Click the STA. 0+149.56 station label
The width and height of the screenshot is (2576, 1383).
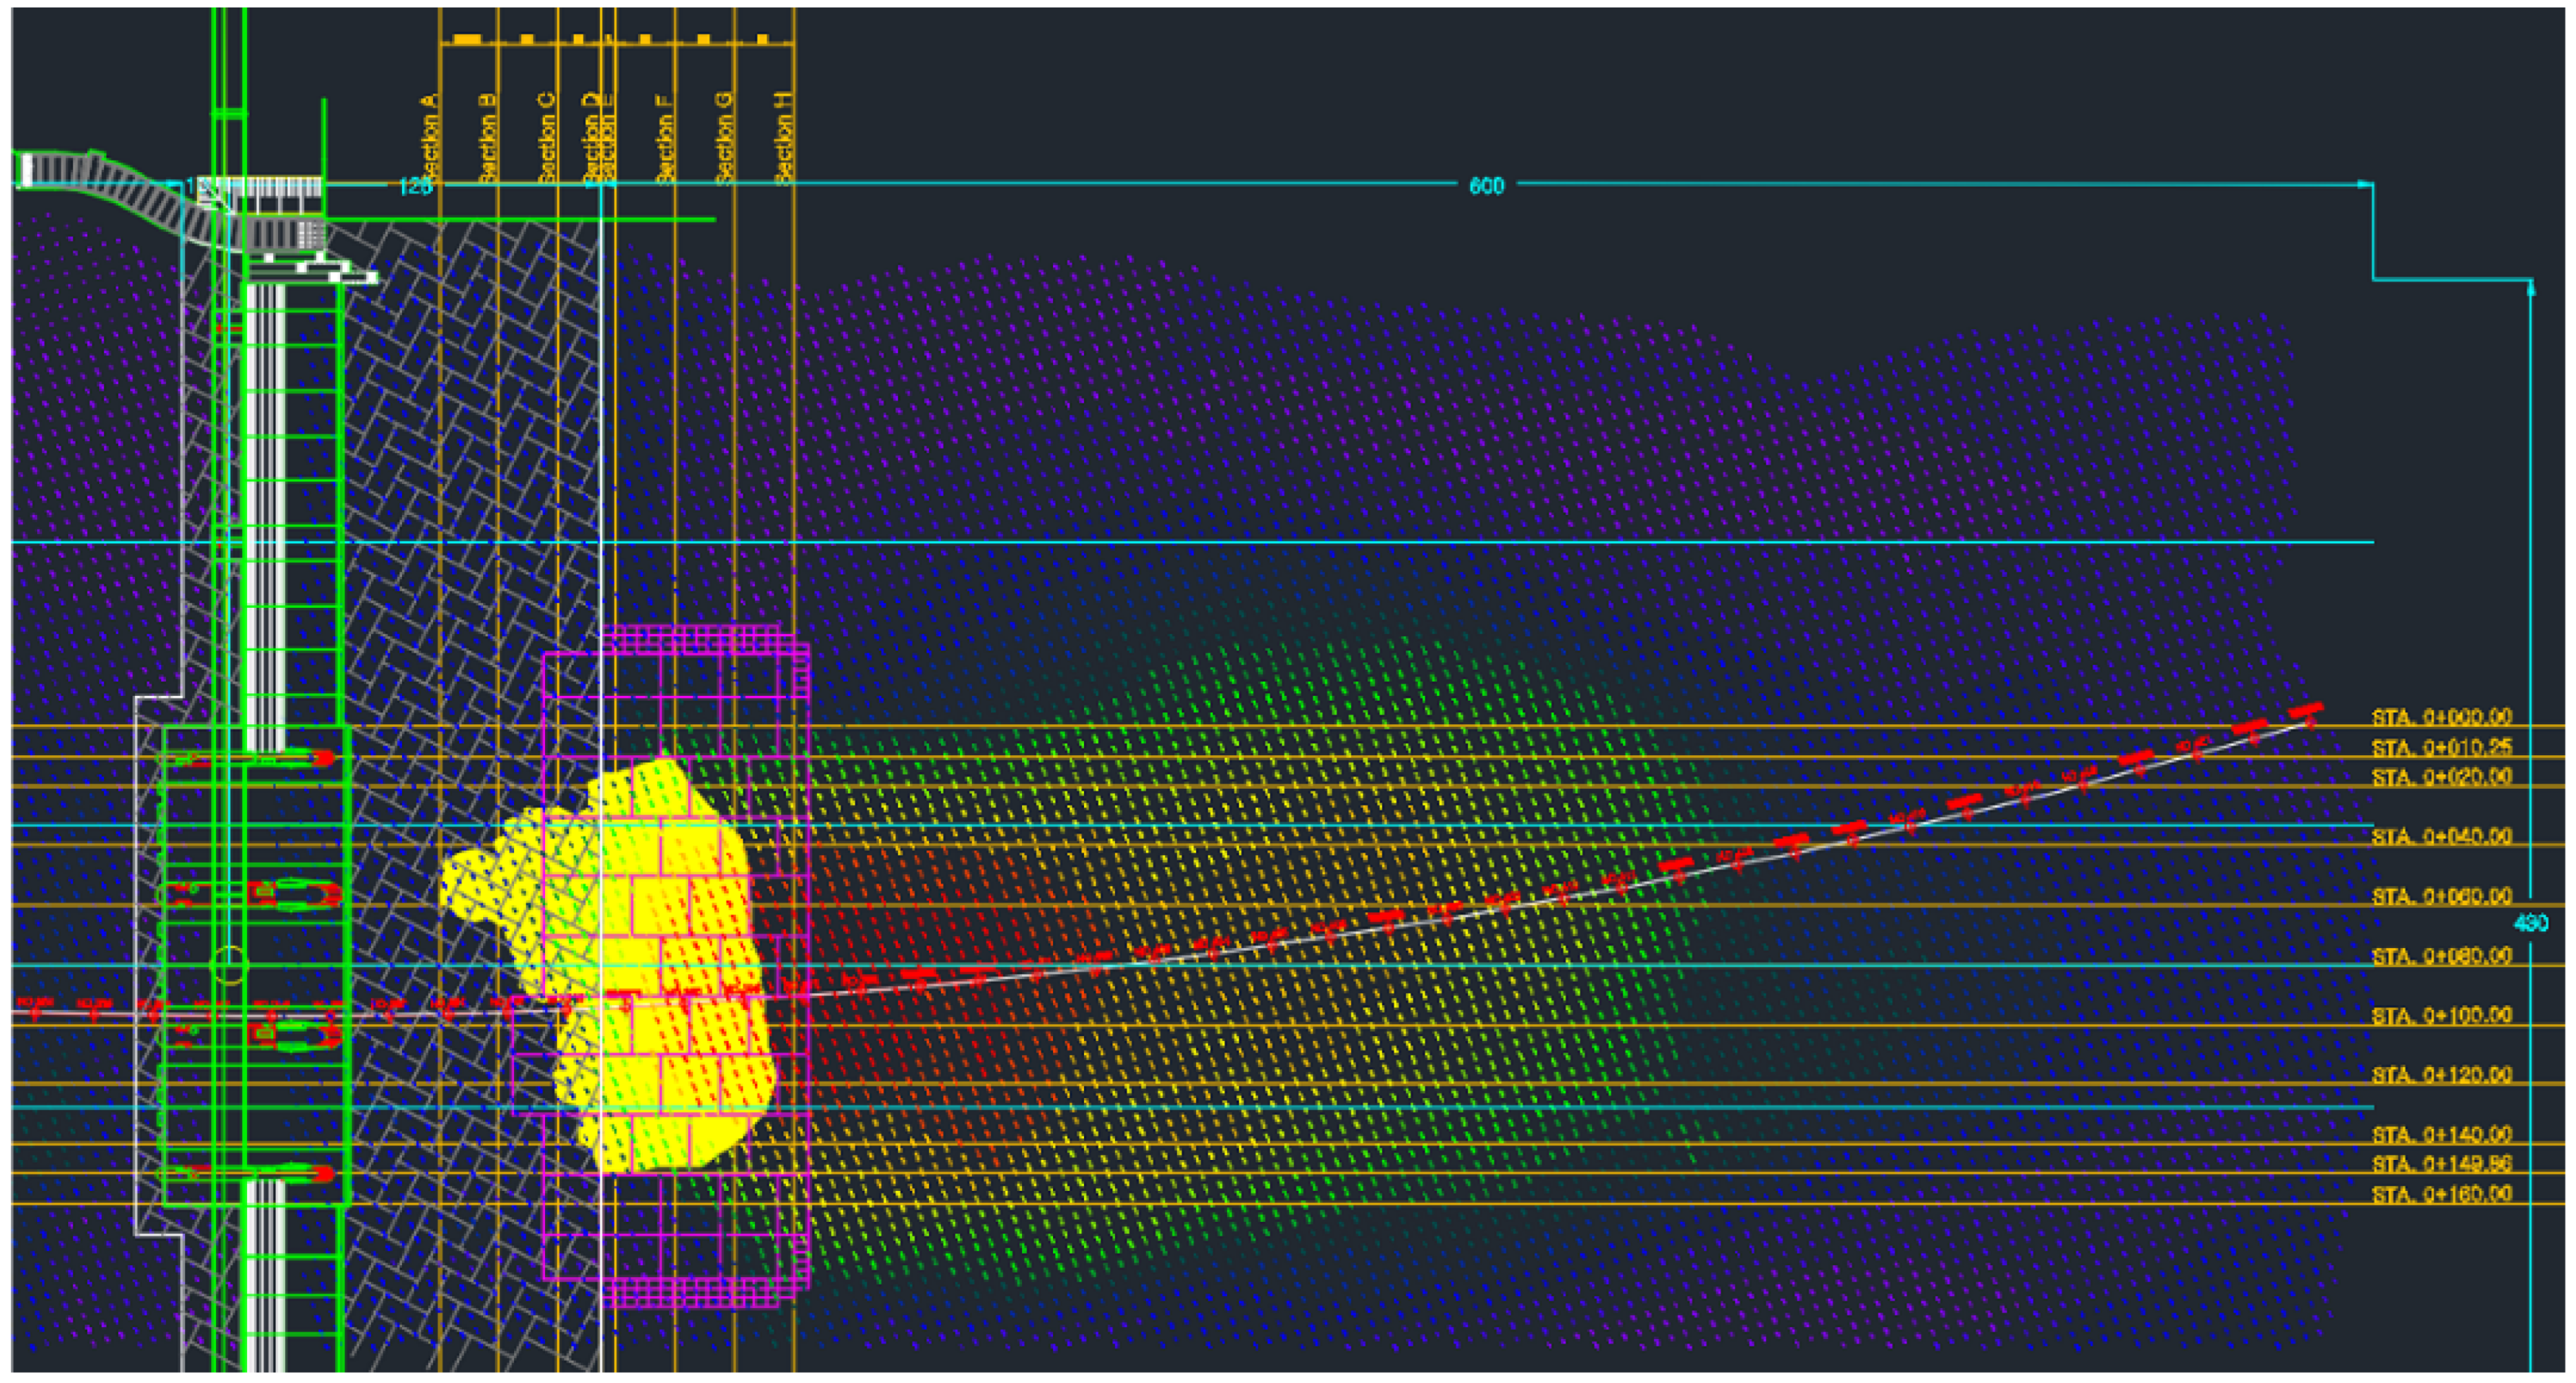click(x=2441, y=1164)
